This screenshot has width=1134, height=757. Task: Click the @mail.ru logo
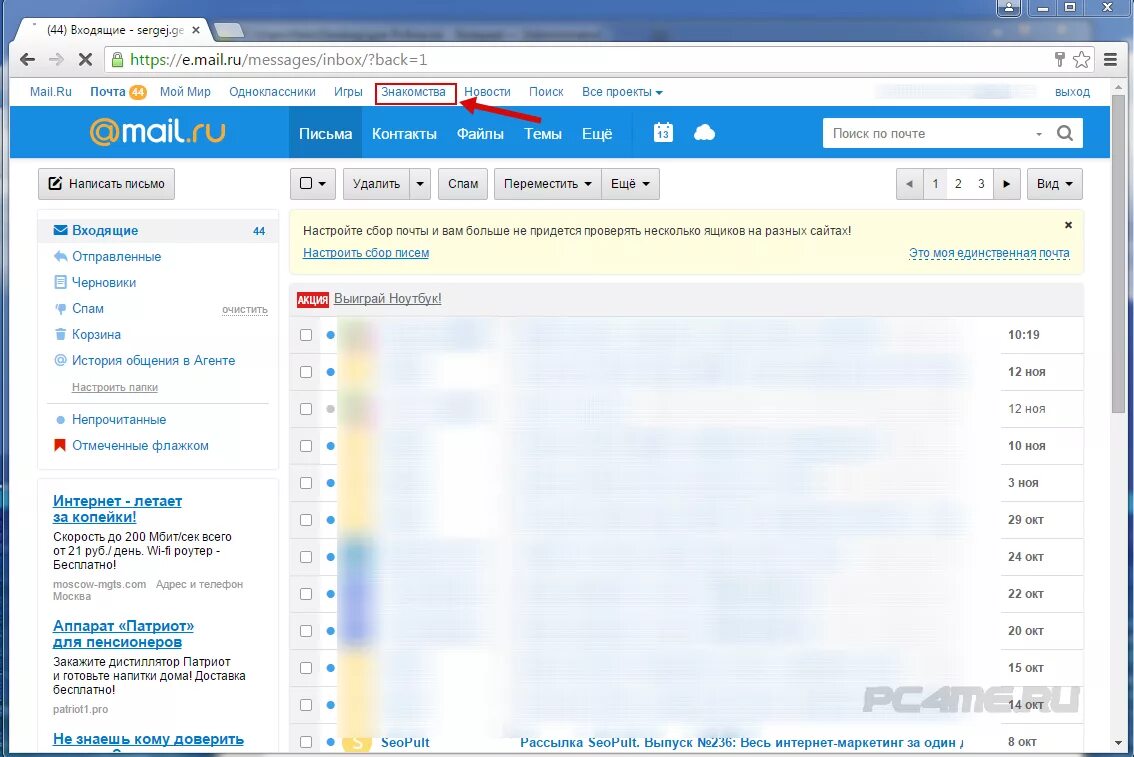[x=158, y=132]
